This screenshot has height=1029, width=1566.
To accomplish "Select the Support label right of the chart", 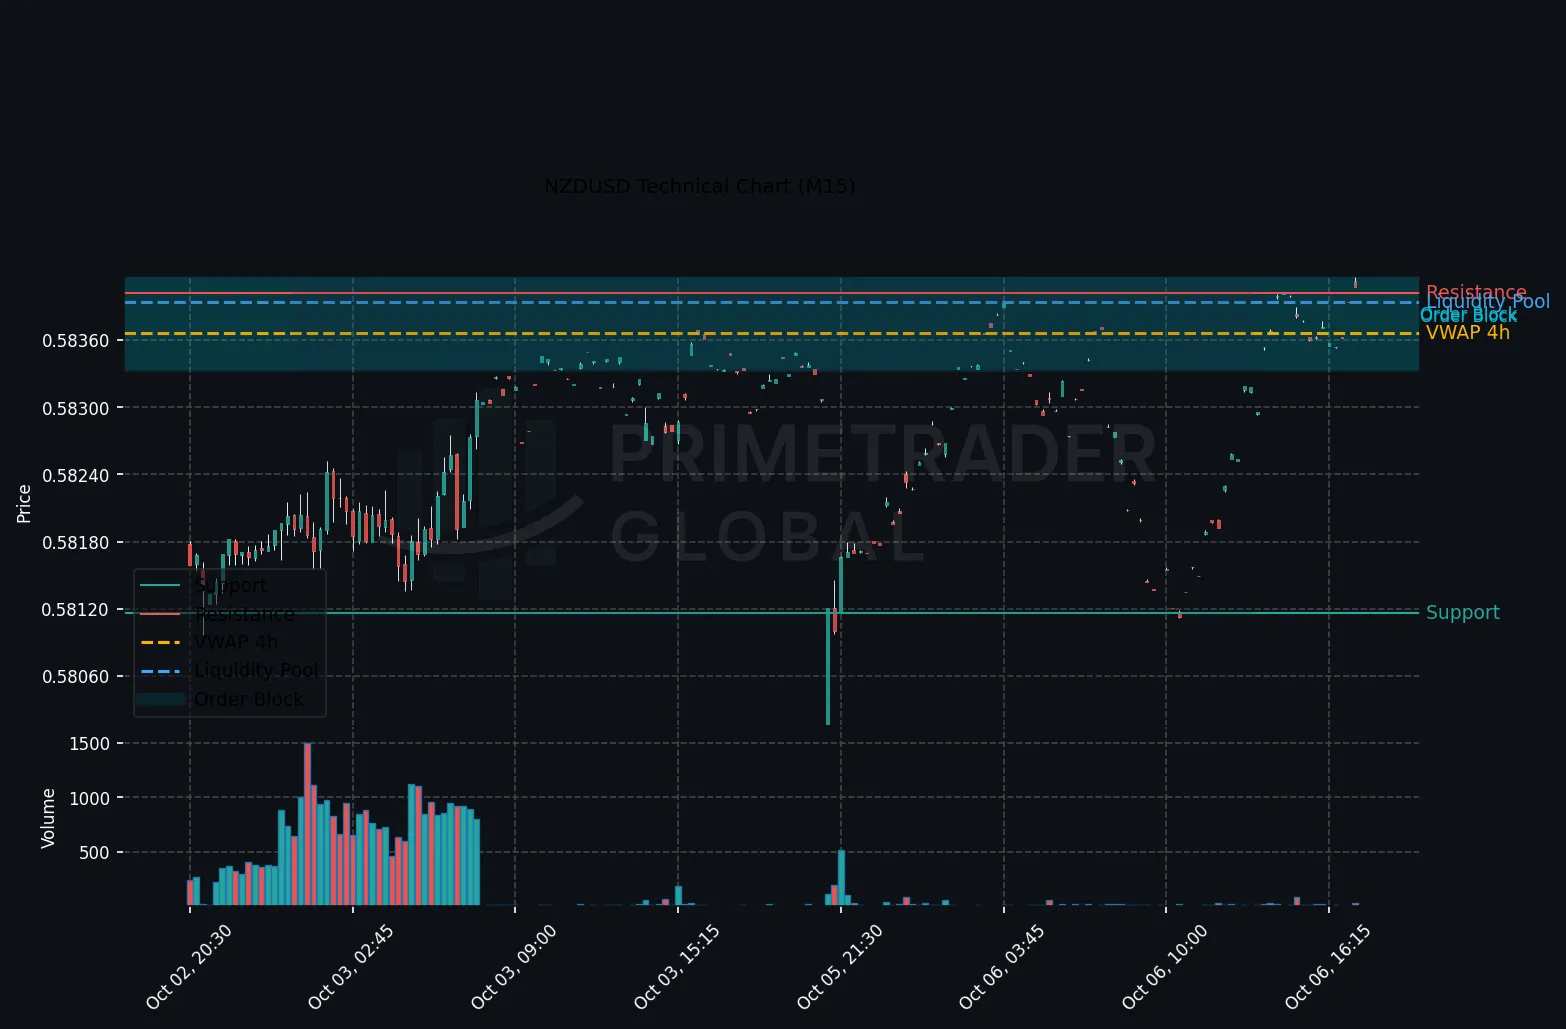I will tap(1463, 613).
